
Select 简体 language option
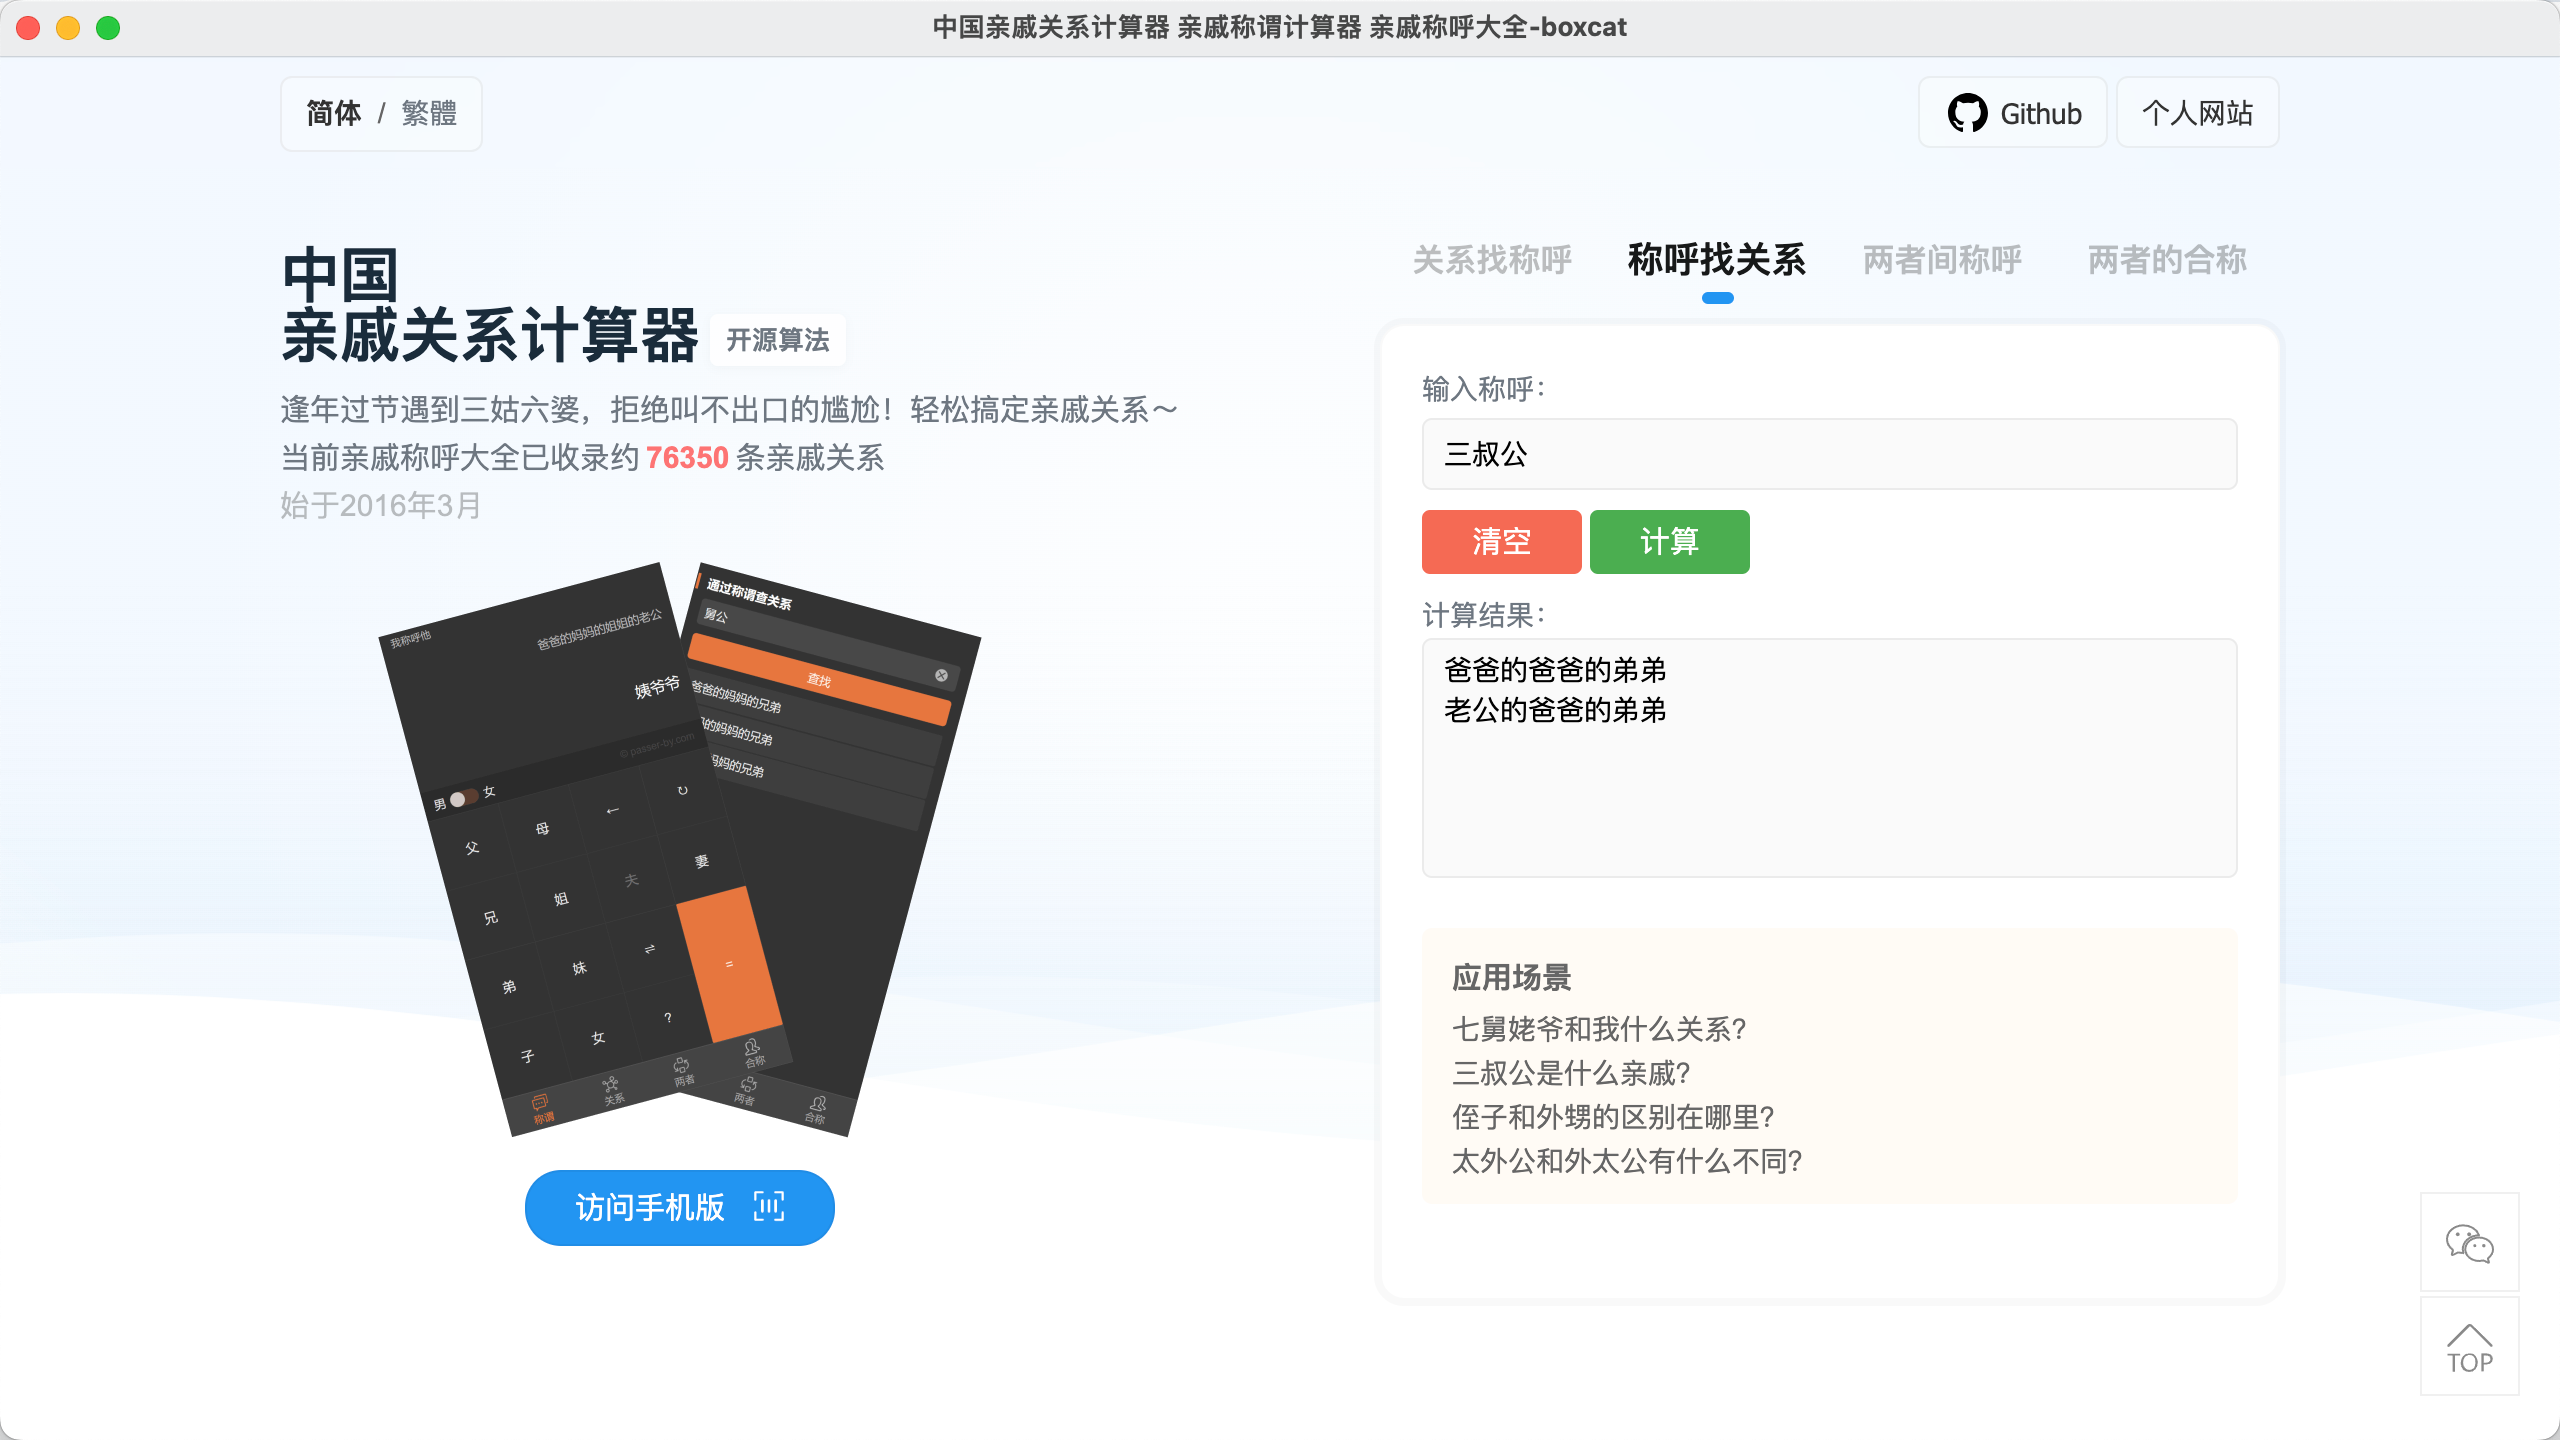[x=333, y=114]
